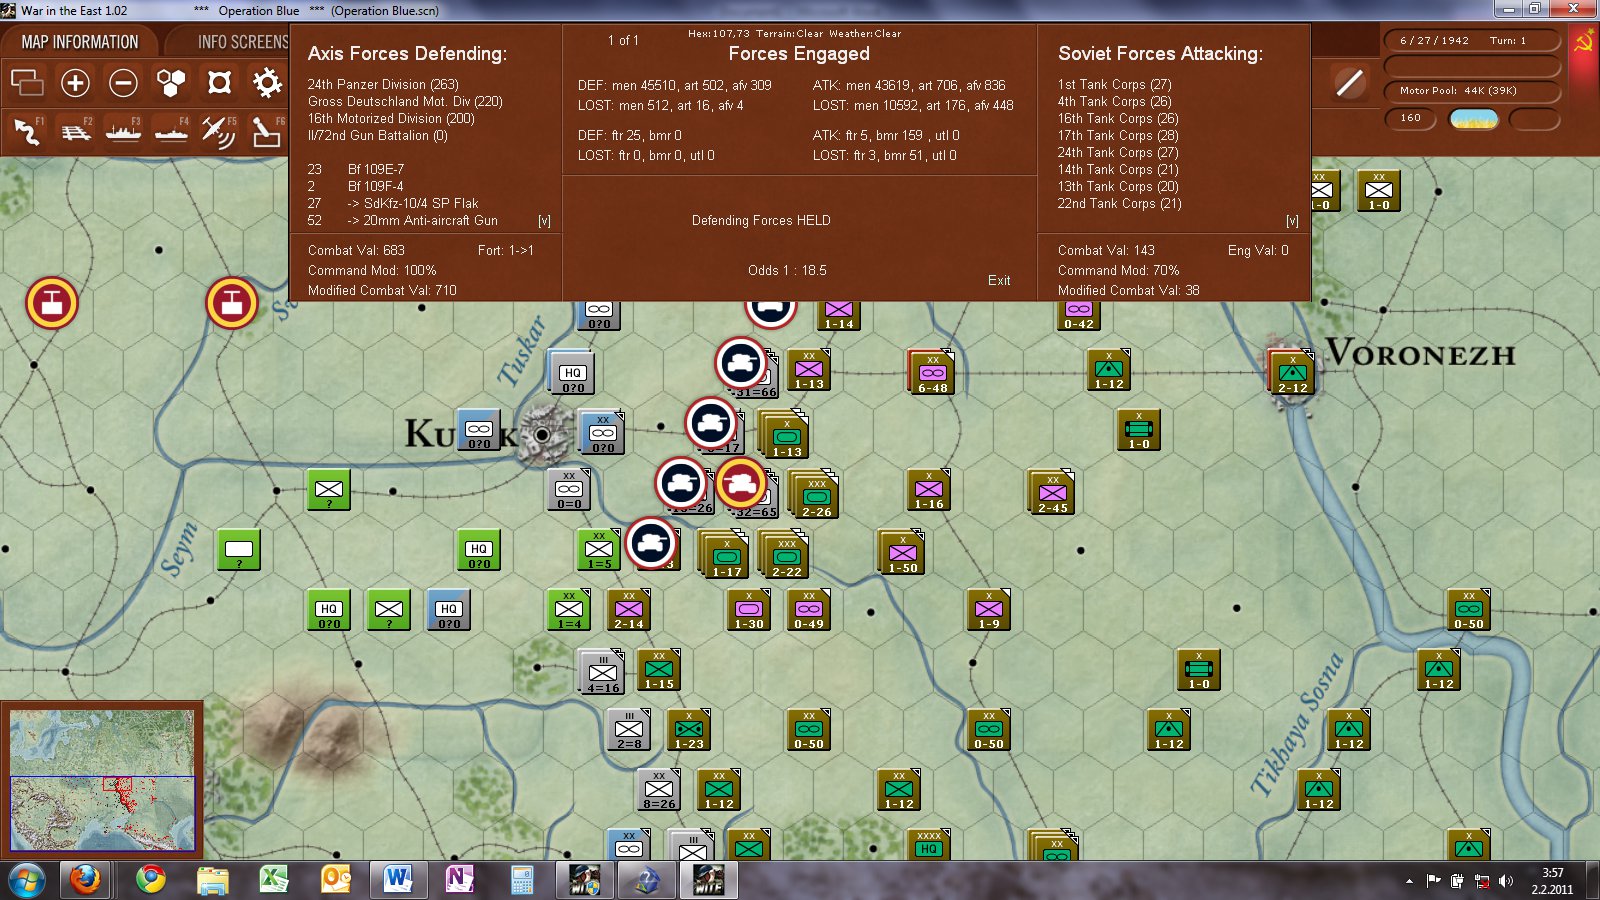Click 17th Tank Corps (28) entry
The image size is (1600, 900).
(x=1118, y=135)
